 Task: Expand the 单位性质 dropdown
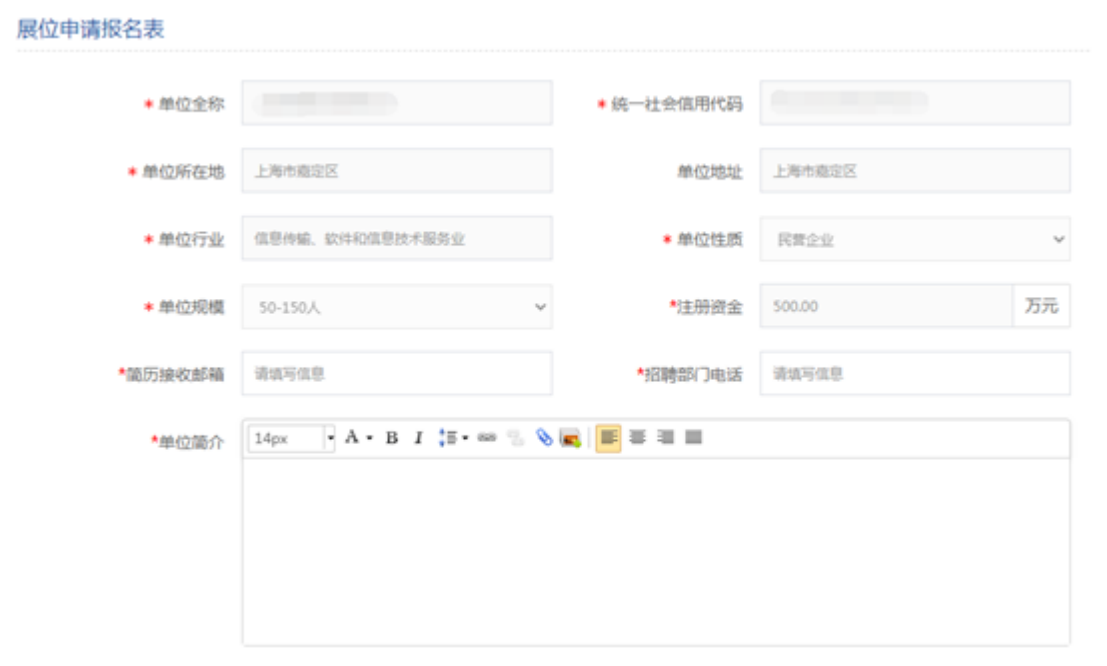pos(914,239)
